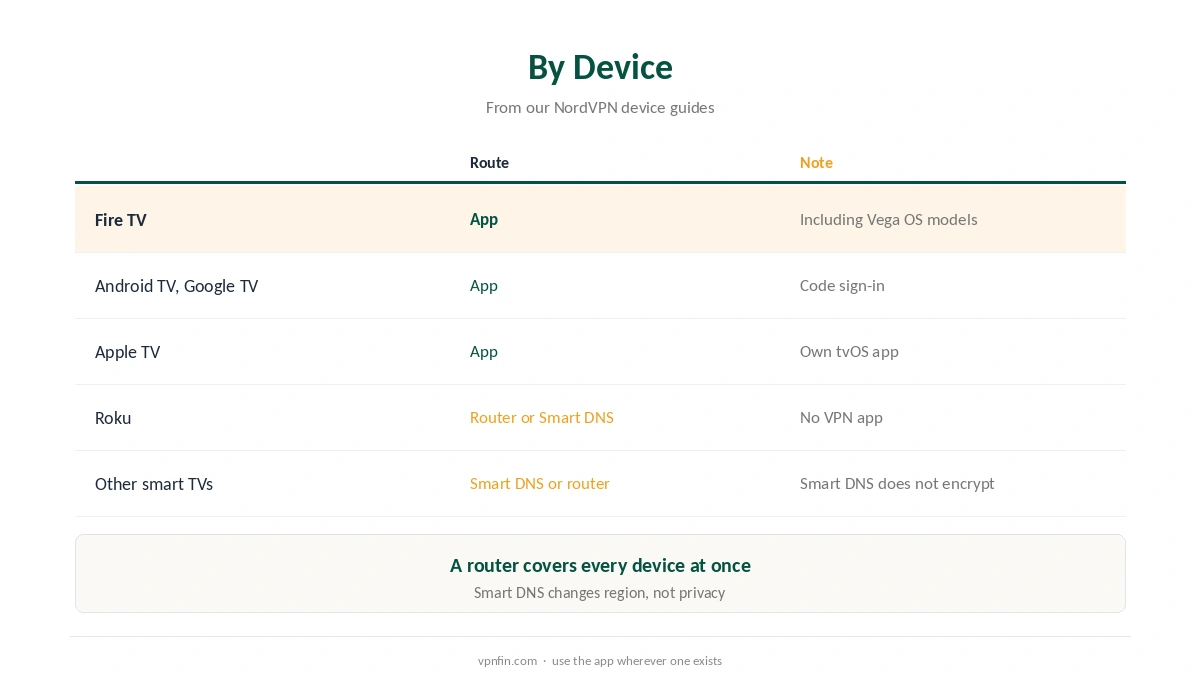Viewport: 1200px width, 680px height.
Task: Click 'App' in the Fire TV row
Action: click(484, 219)
